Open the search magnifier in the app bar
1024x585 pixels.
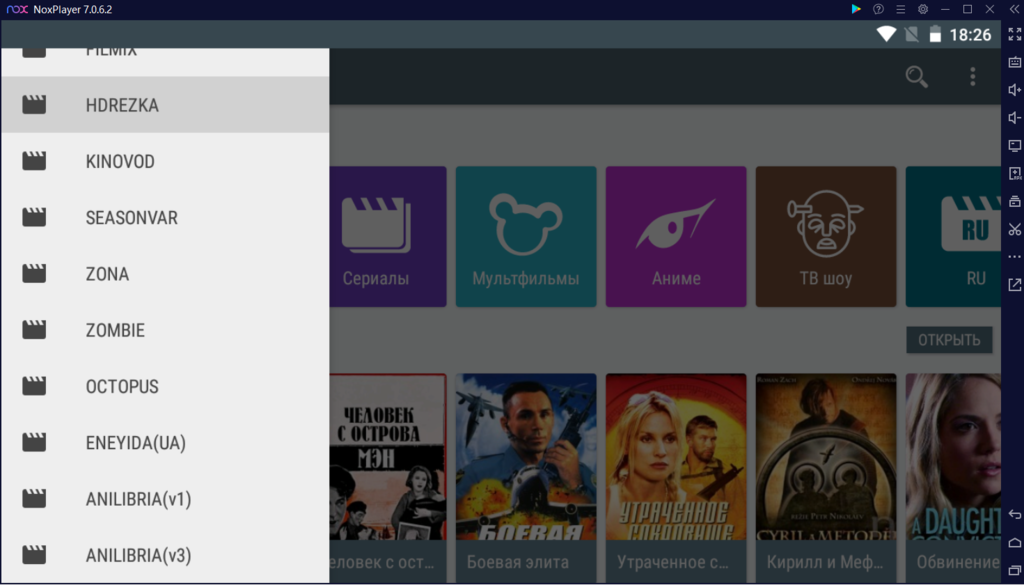(x=916, y=76)
